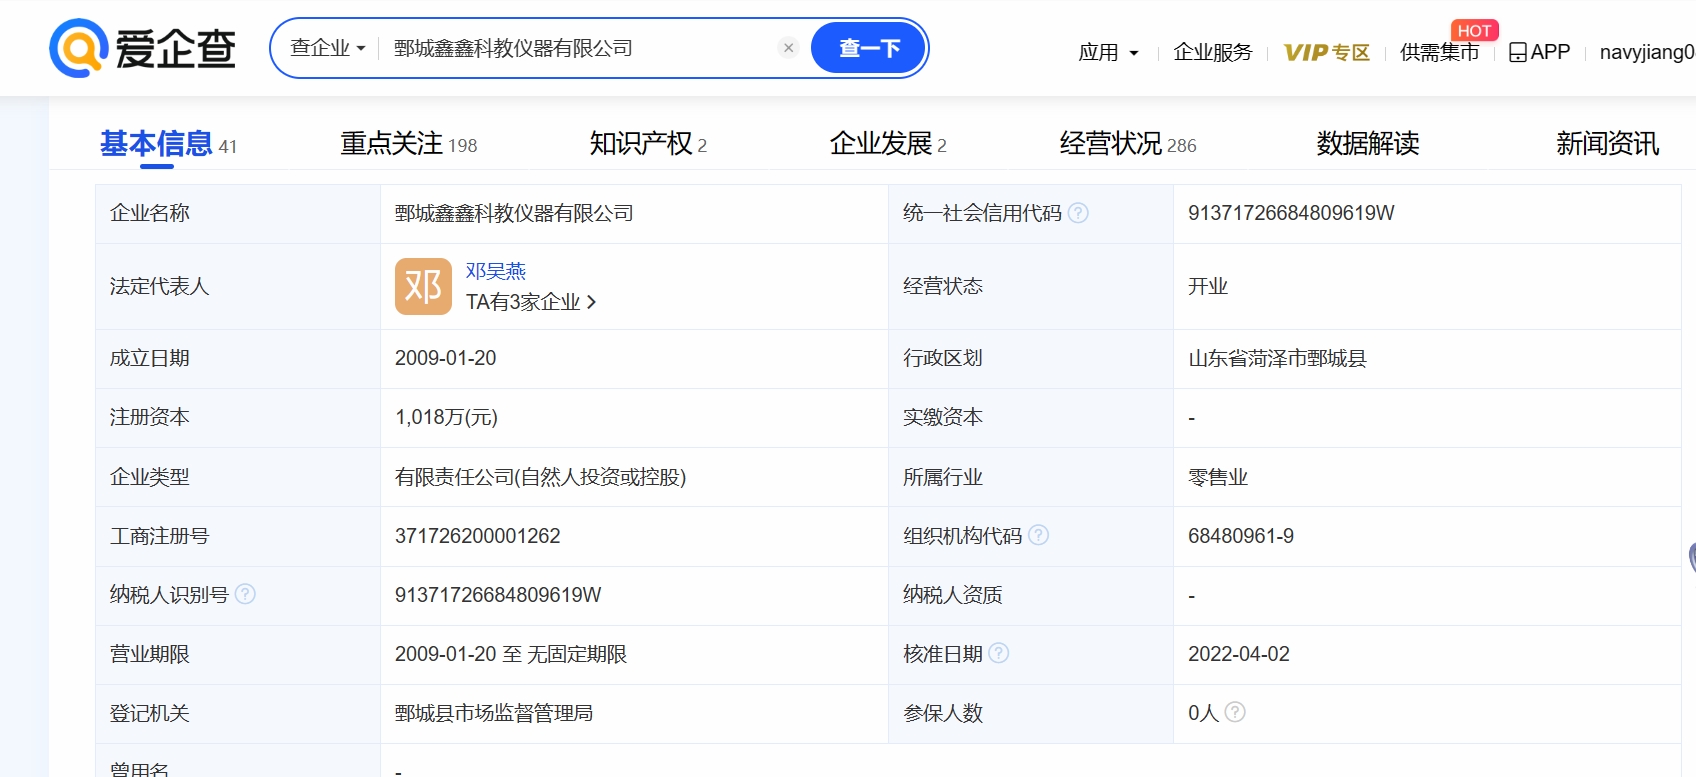This screenshot has width=1696, height=777.
Task: Clear the search box with the X icon
Action: [788, 48]
